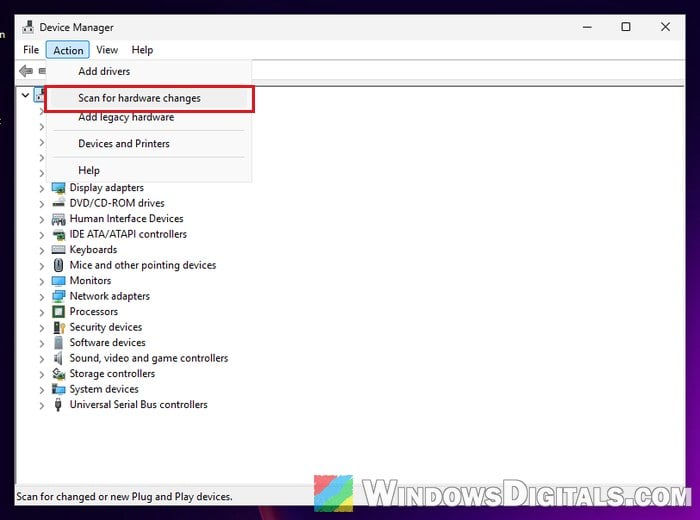Click the Display adapters icon
Viewport: 700px width, 520px height.
point(58,188)
